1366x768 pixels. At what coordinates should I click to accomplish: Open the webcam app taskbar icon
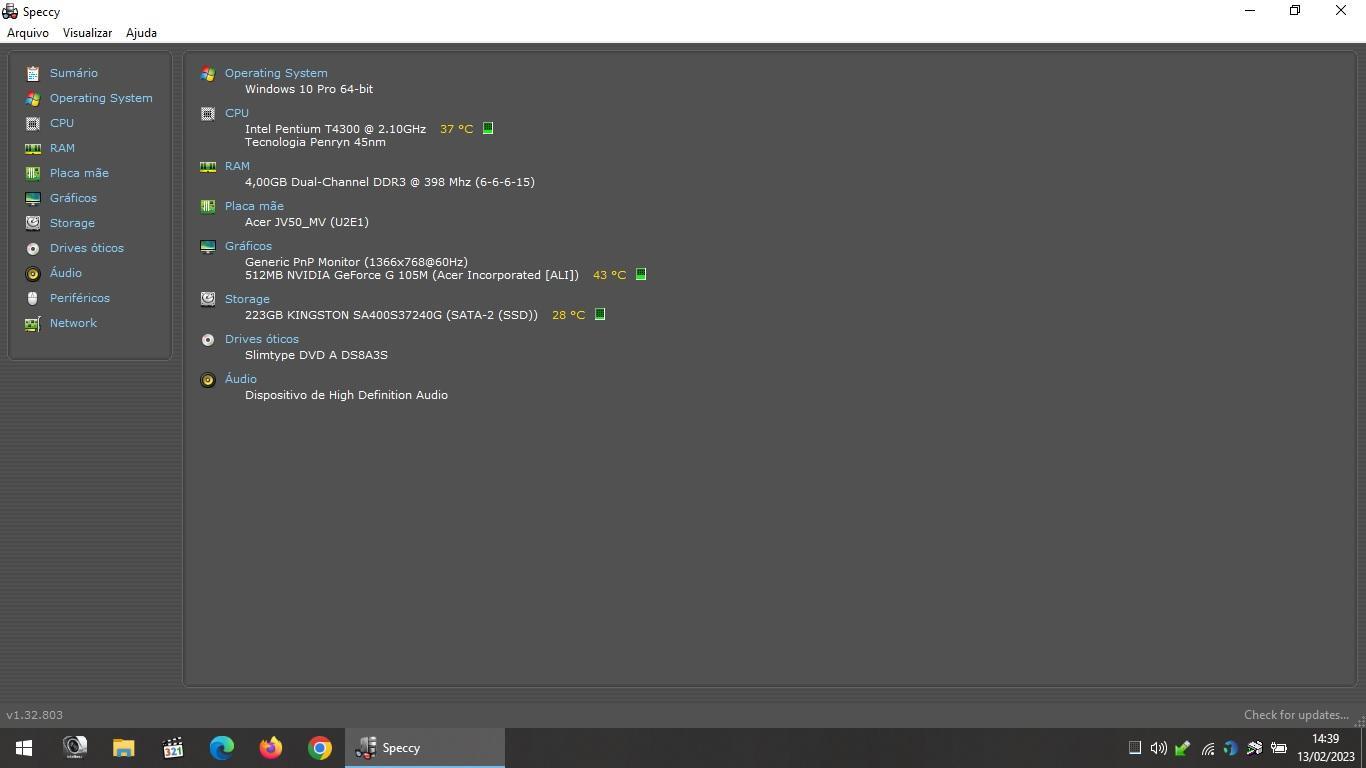point(74,748)
